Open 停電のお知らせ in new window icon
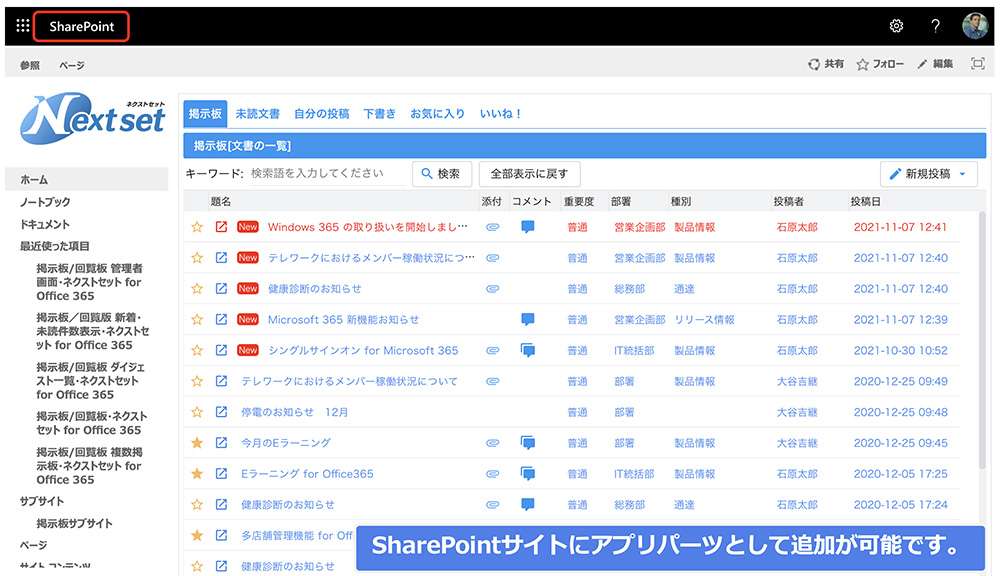This screenshot has height=576, width=1000. point(221,412)
